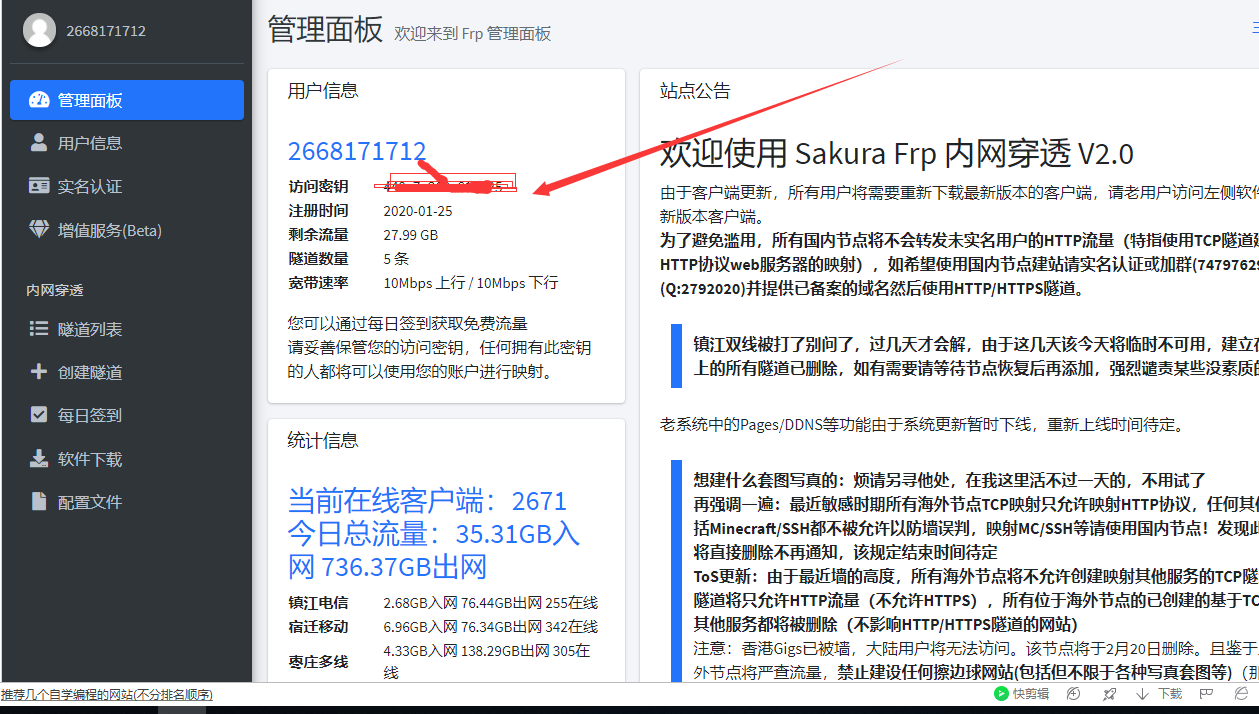Click the dashboard gauge icon in sidebar

point(39,100)
